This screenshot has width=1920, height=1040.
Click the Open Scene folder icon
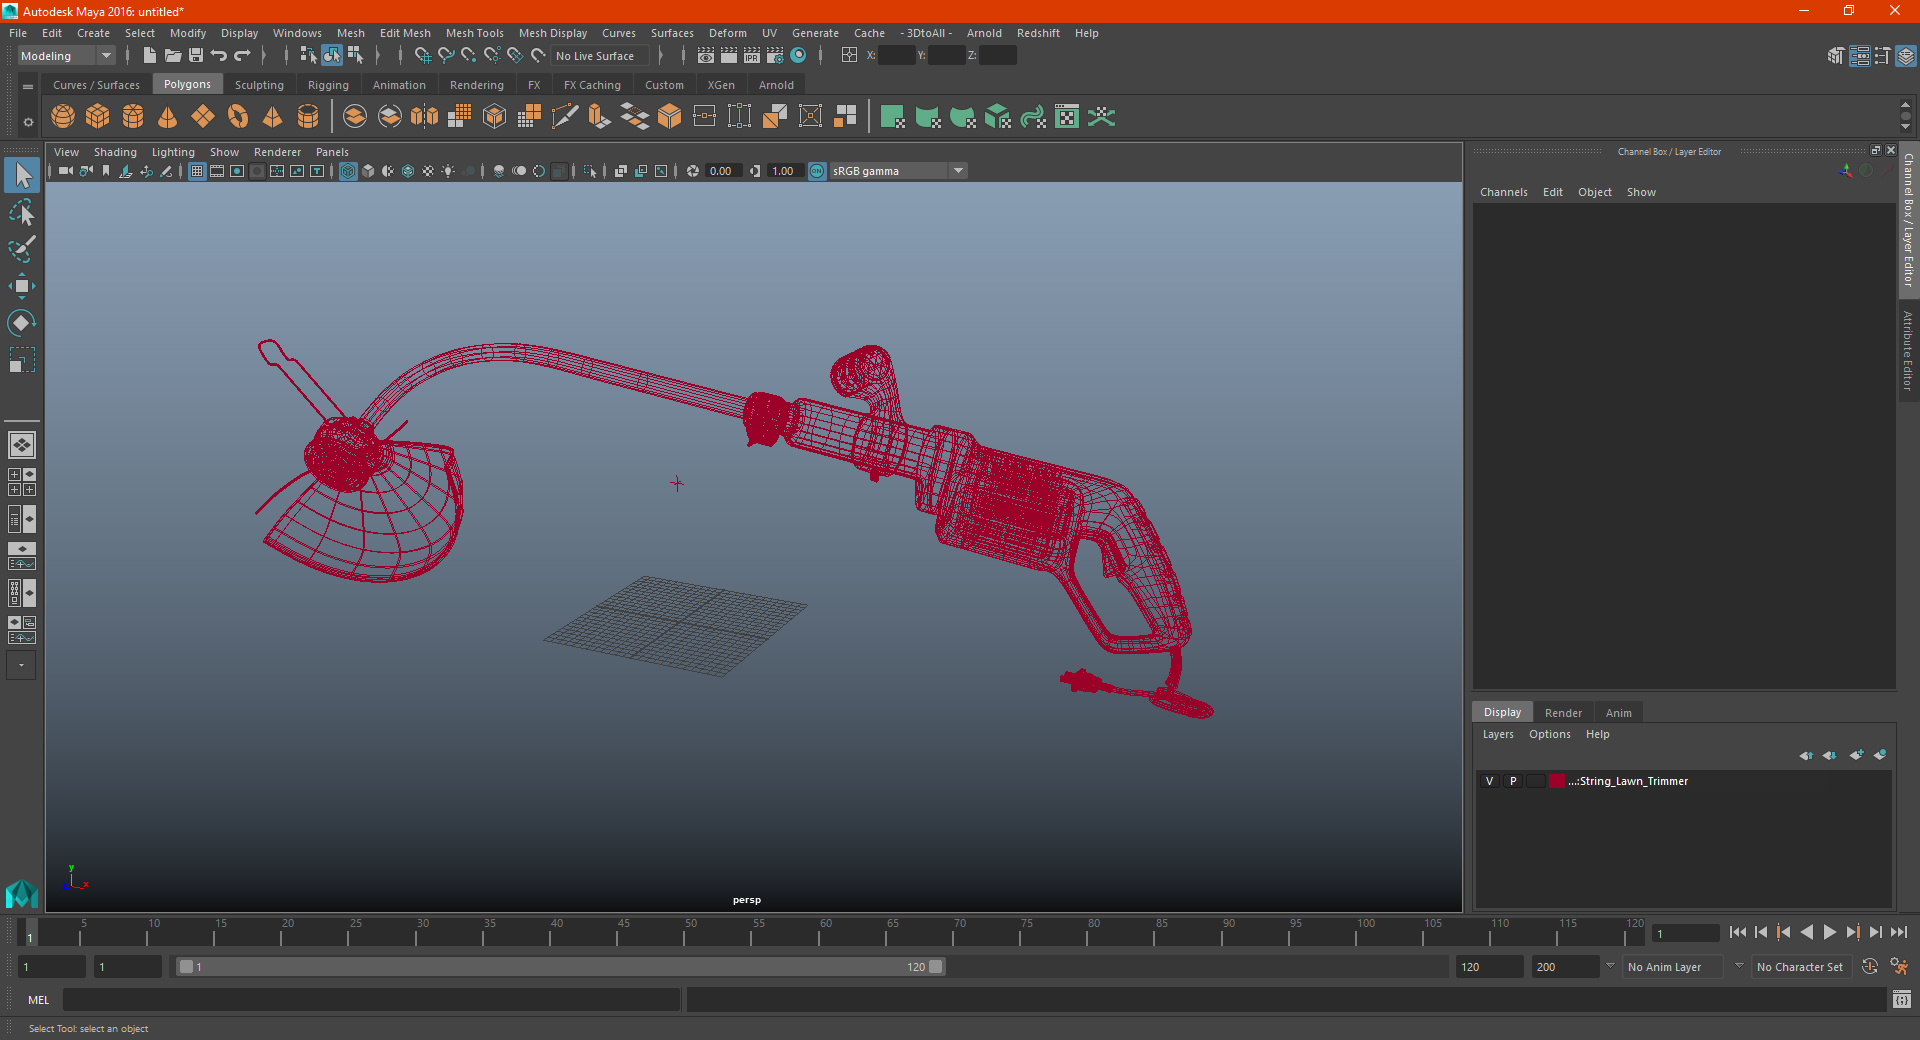point(173,56)
